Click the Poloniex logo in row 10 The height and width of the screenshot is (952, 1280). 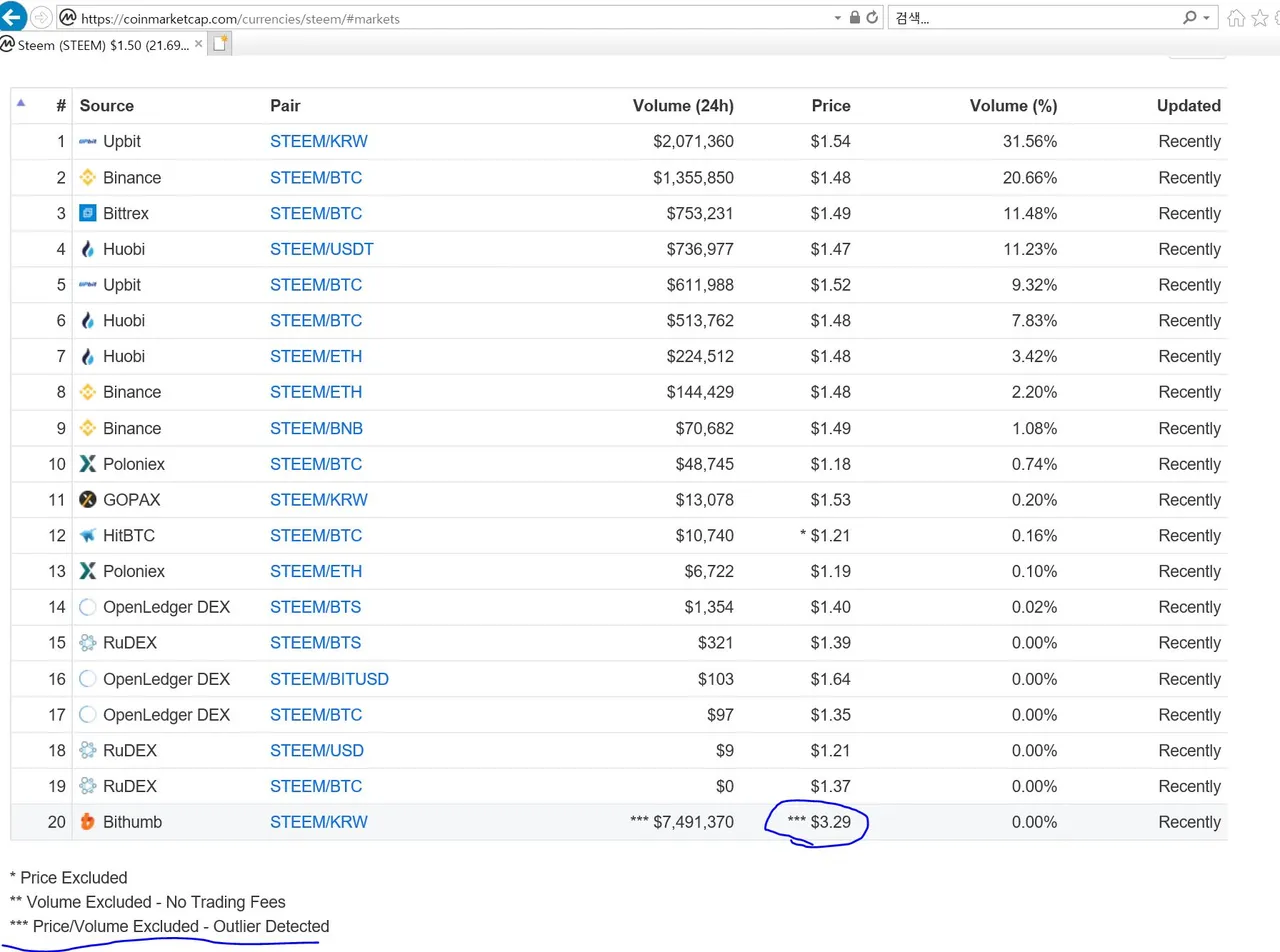click(x=87, y=464)
